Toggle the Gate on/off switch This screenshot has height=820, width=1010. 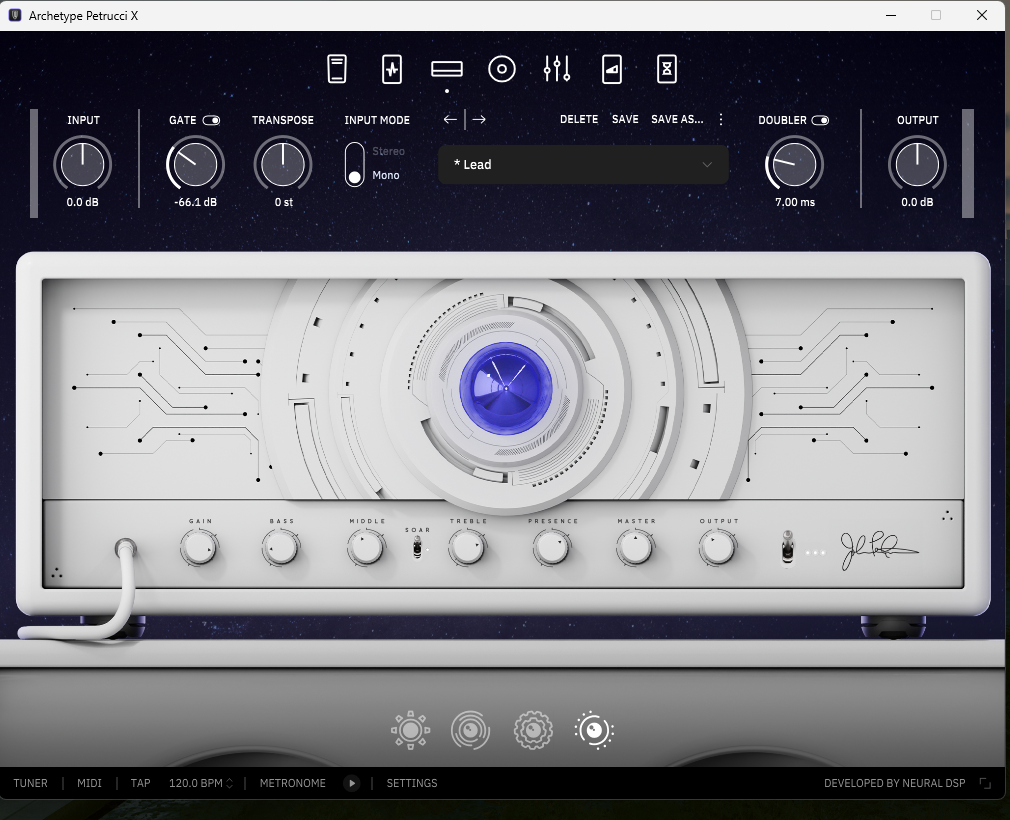pos(211,120)
